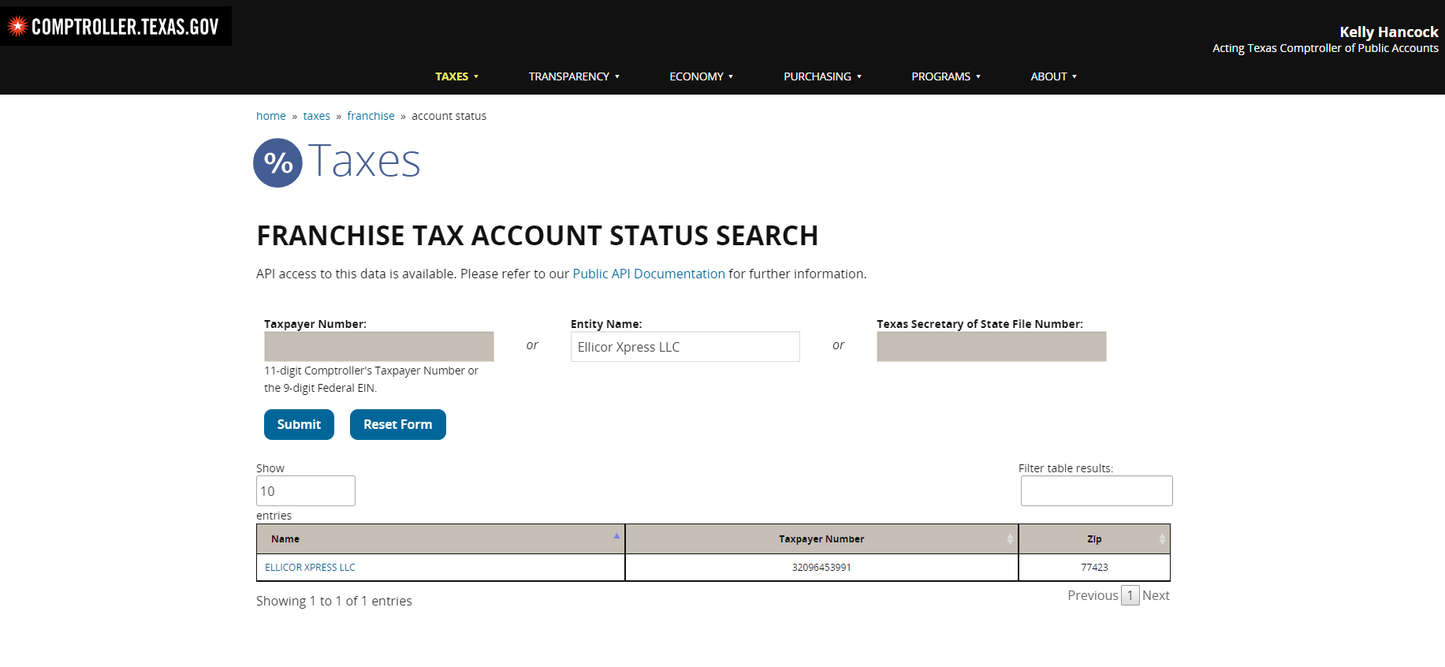
Task: Click the percent Taxes icon
Action: 278,163
